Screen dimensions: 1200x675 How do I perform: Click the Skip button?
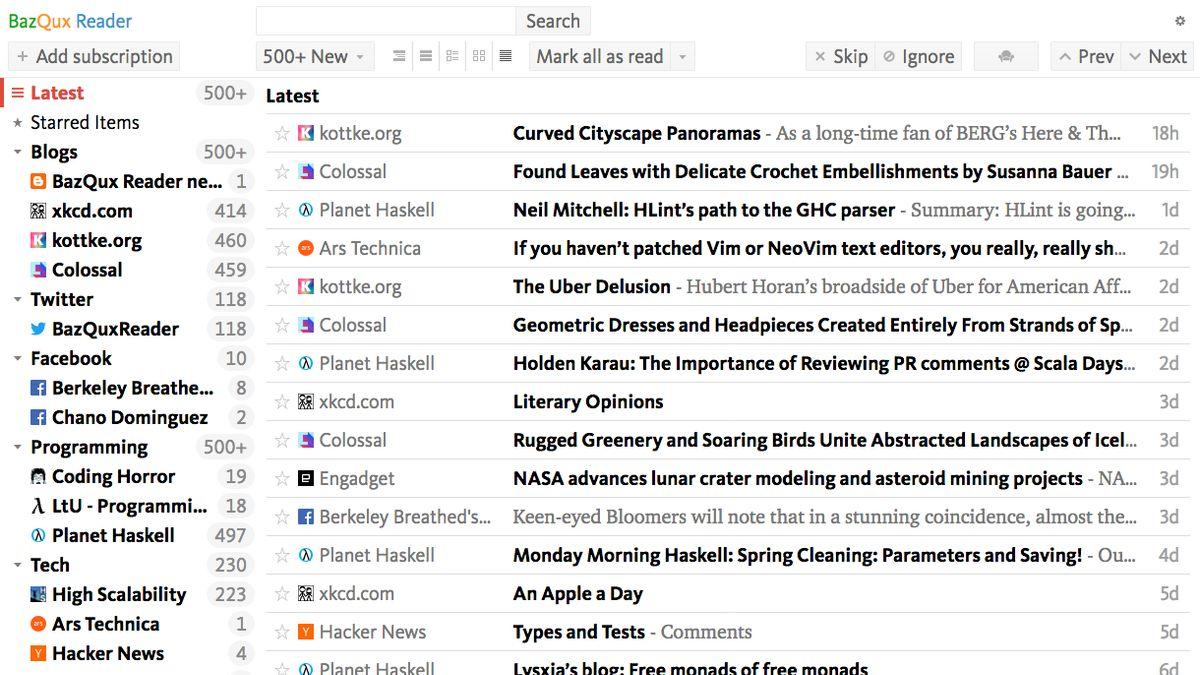pos(840,56)
